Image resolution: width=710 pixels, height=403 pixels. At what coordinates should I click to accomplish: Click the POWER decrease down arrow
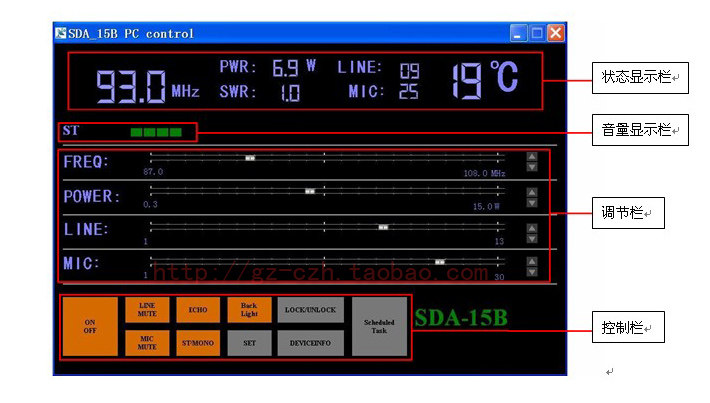click(532, 202)
